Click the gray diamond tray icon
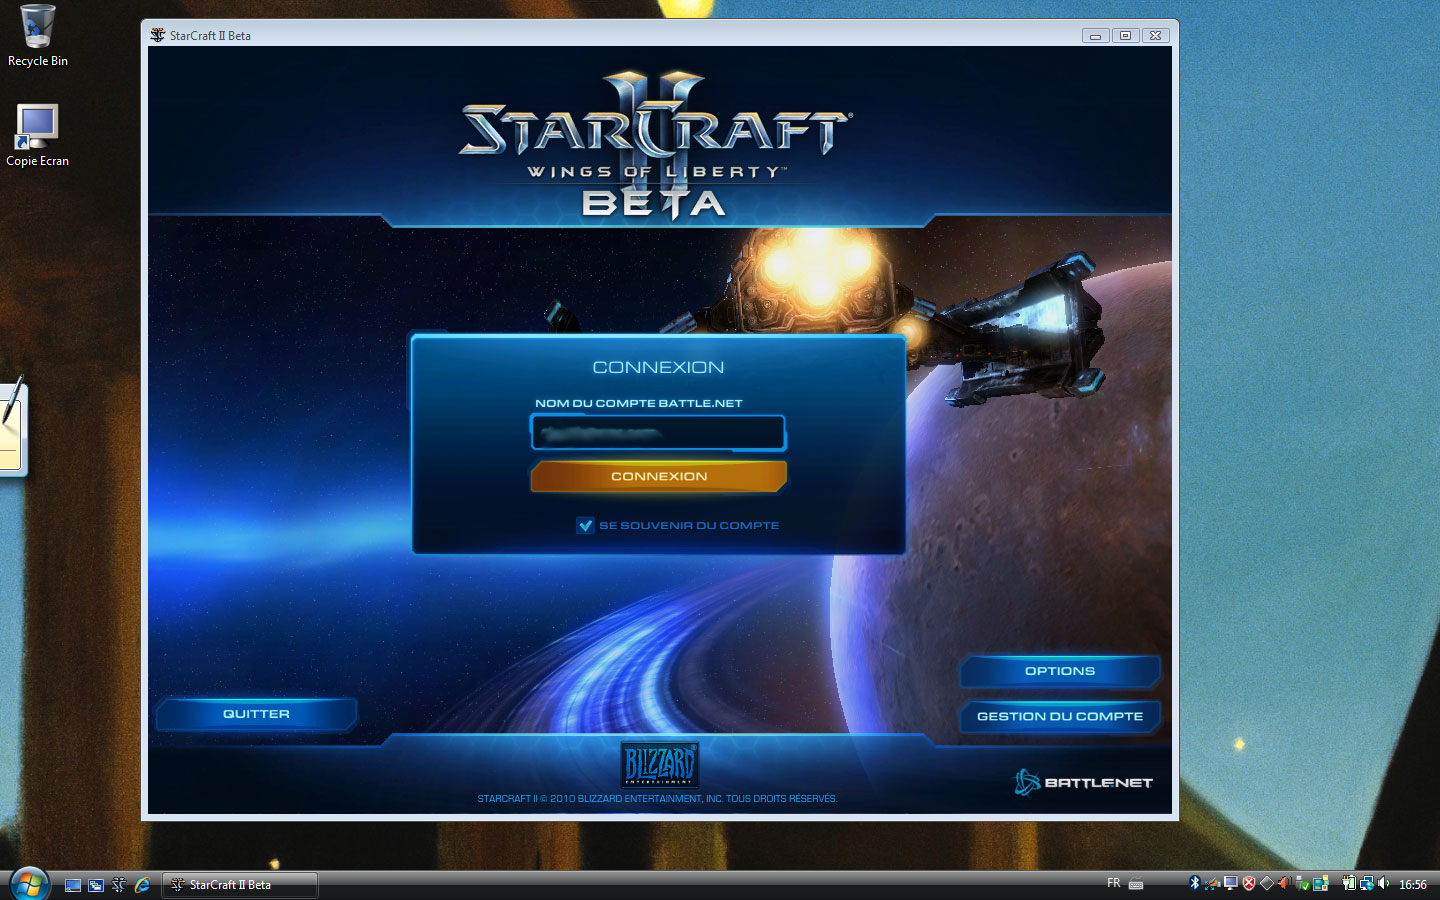Screen dimensions: 1440x900 1267,883
